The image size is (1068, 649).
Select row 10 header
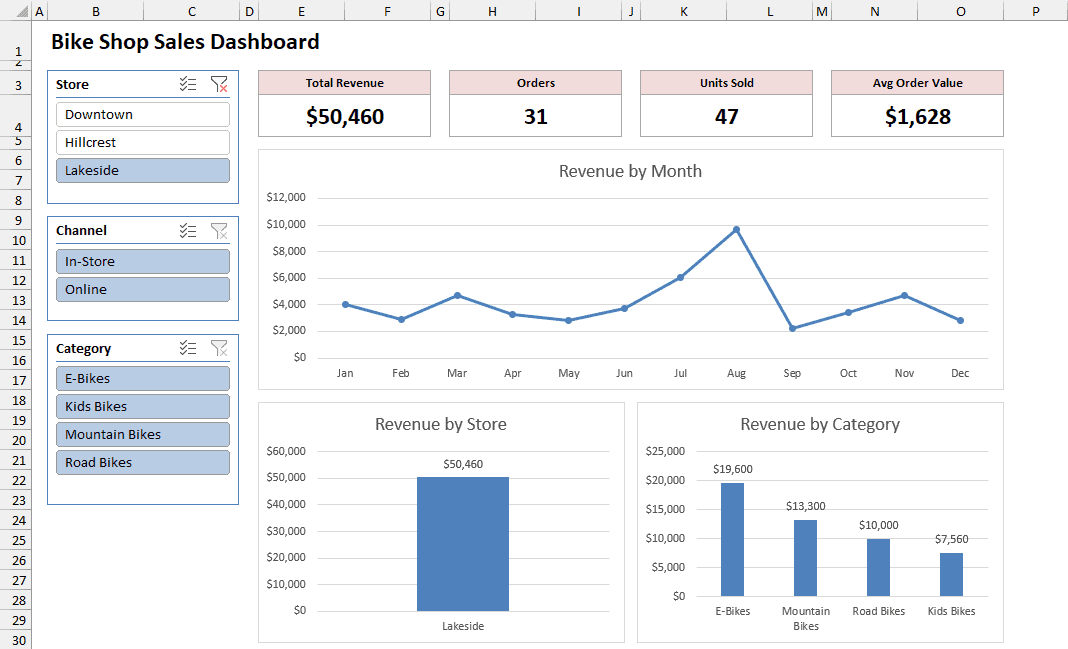tap(18, 240)
